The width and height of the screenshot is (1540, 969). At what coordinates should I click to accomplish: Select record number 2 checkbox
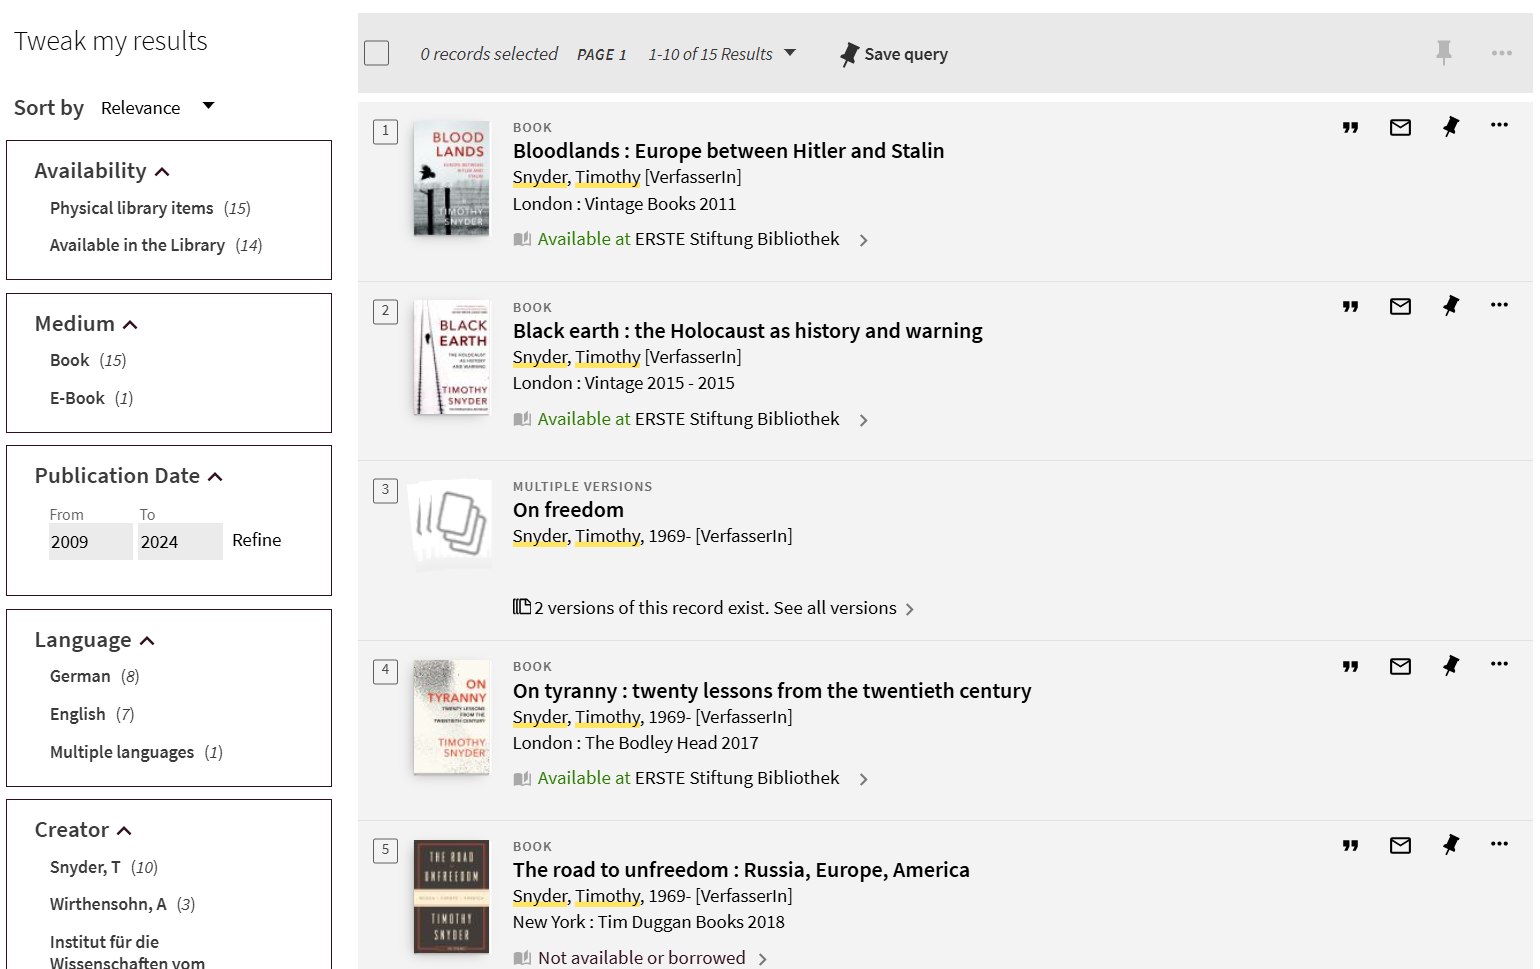385,311
